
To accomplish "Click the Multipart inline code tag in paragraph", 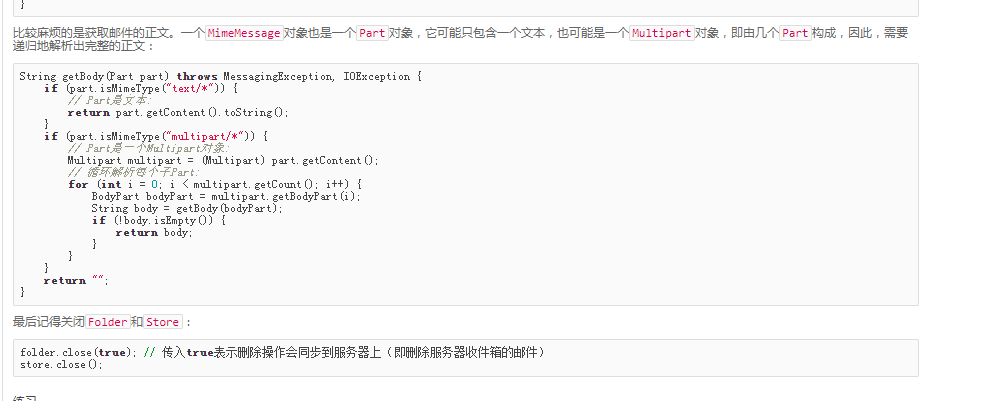I will tap(662, 33).
